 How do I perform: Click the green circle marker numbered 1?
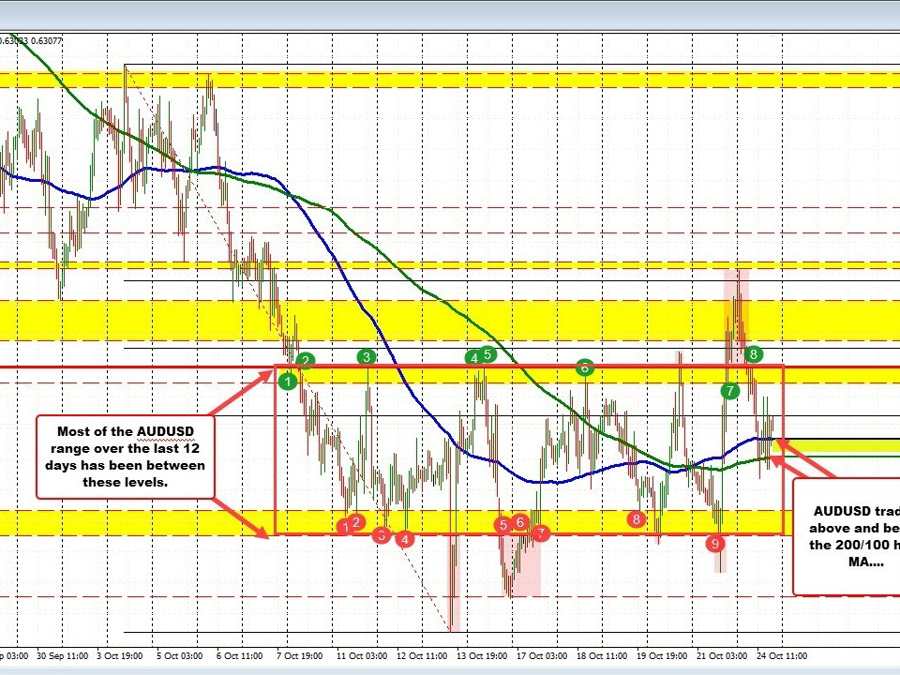point(288,379)
